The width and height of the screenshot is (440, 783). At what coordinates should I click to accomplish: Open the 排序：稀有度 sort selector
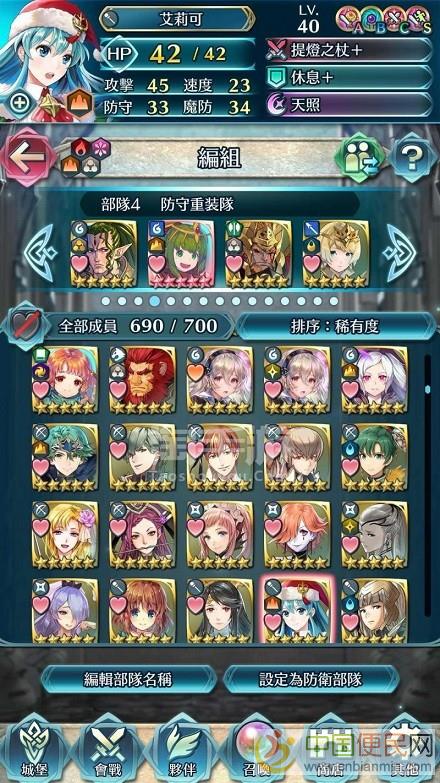tap(335, 327)
